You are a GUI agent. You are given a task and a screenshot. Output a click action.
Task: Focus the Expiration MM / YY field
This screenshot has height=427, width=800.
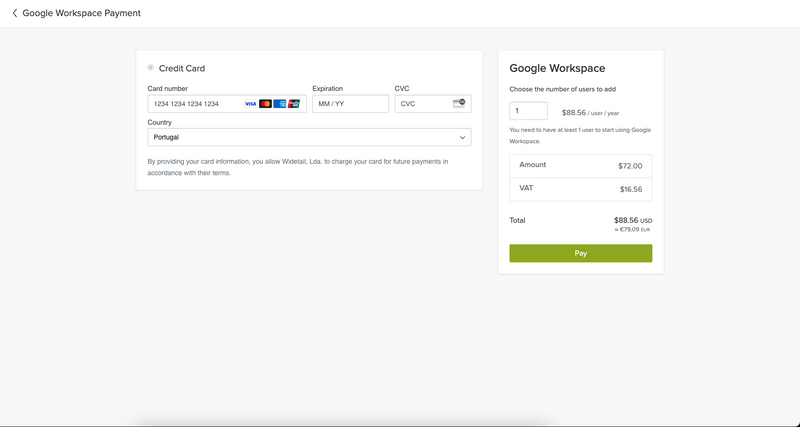click(351, 104)
